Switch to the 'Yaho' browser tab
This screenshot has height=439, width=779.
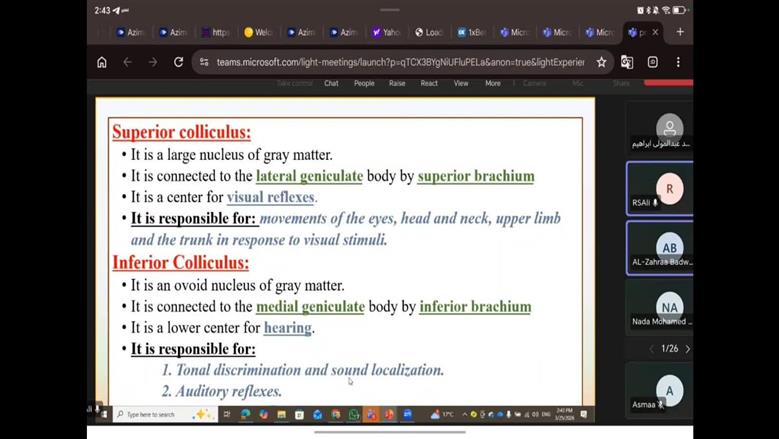(386, 32)
